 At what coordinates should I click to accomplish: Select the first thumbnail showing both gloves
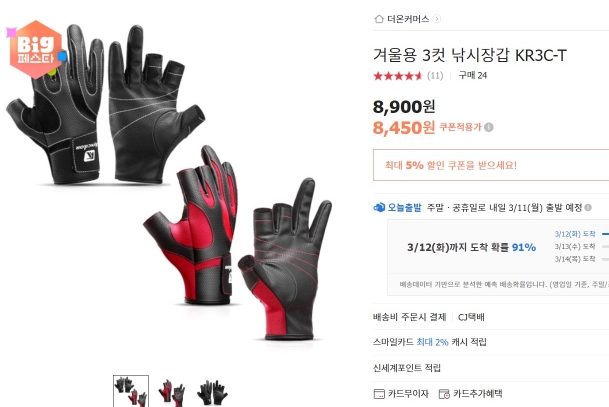coord(131,391)
